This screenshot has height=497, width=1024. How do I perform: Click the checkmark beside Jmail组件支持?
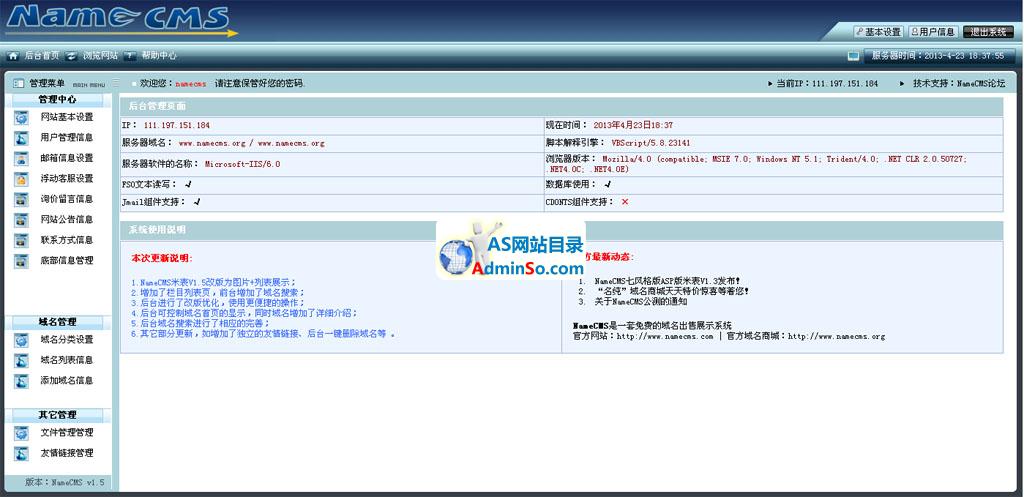[x=197, y=202]
